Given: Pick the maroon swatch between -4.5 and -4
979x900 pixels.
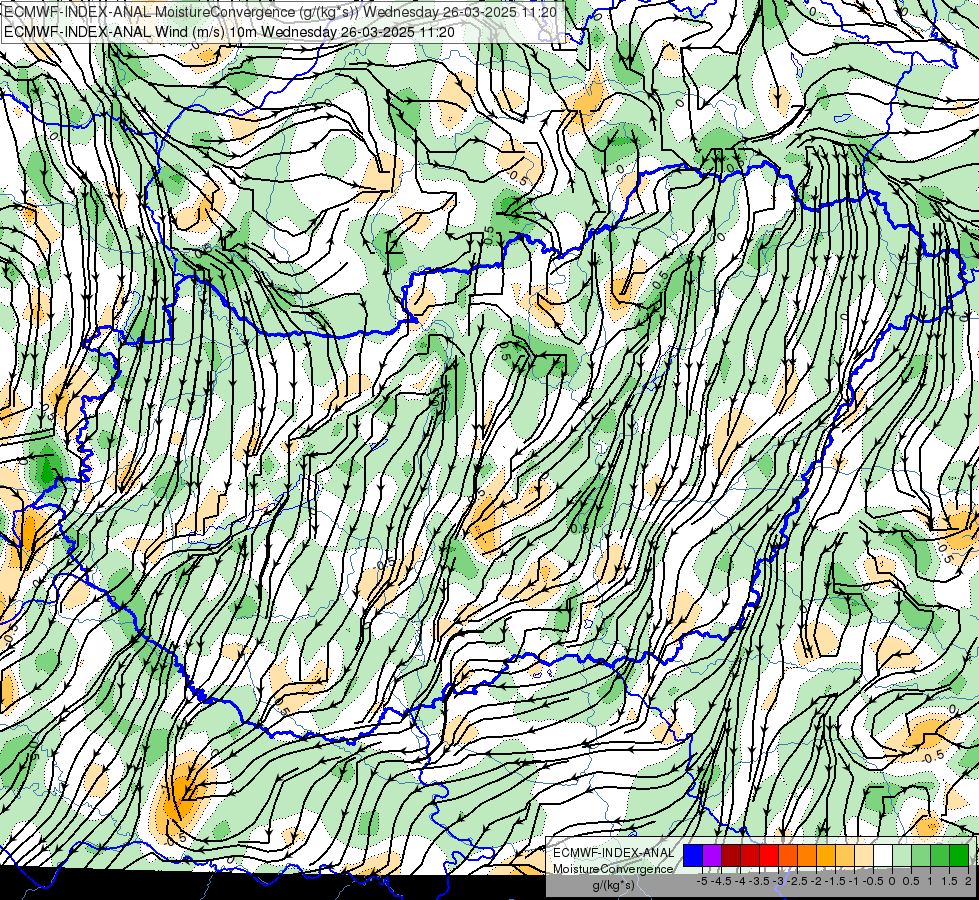Looking at the screenshot, I should click(x=731, y=855).
